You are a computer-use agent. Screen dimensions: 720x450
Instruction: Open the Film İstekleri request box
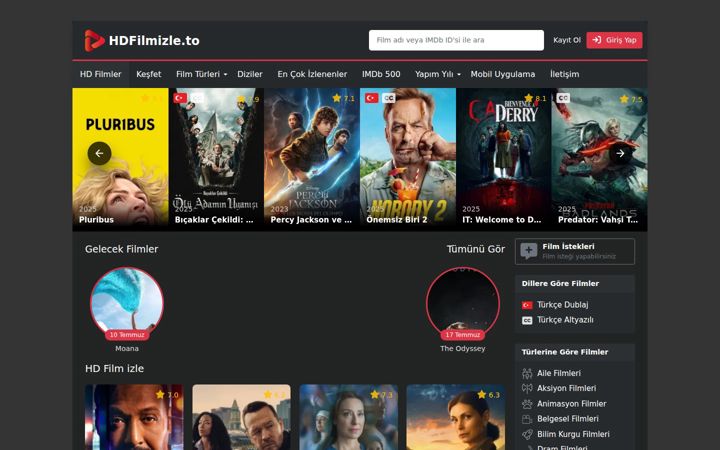575,251
